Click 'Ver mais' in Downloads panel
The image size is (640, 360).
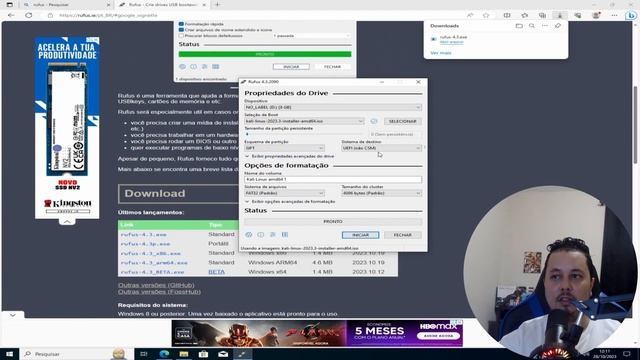click(x=441, y=53)
